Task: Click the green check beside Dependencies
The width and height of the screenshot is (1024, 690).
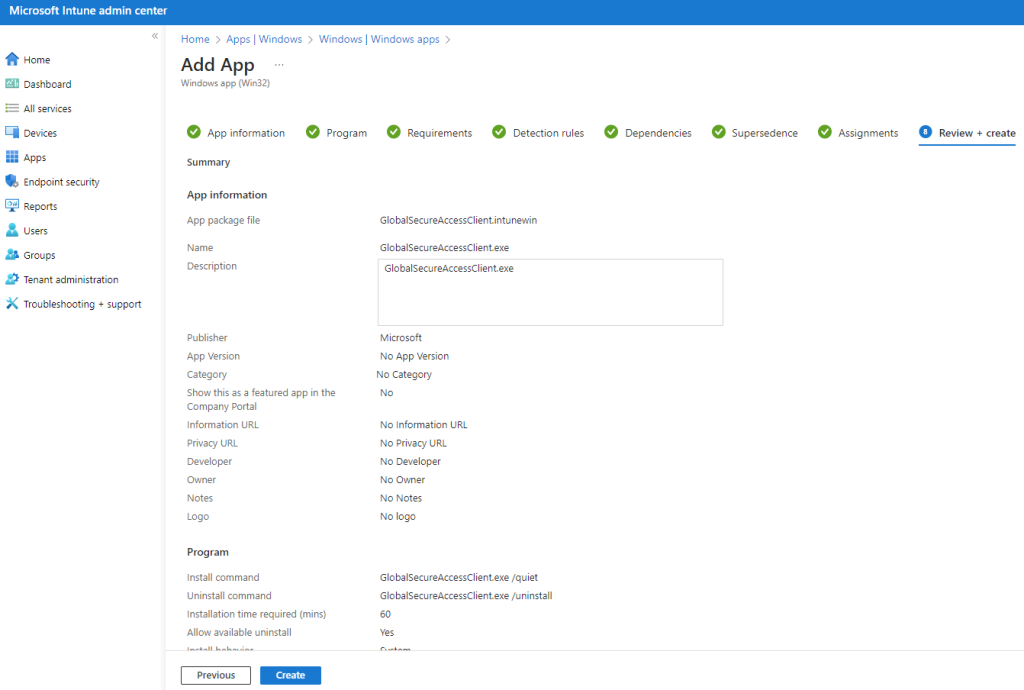Action: coord(611,132)
